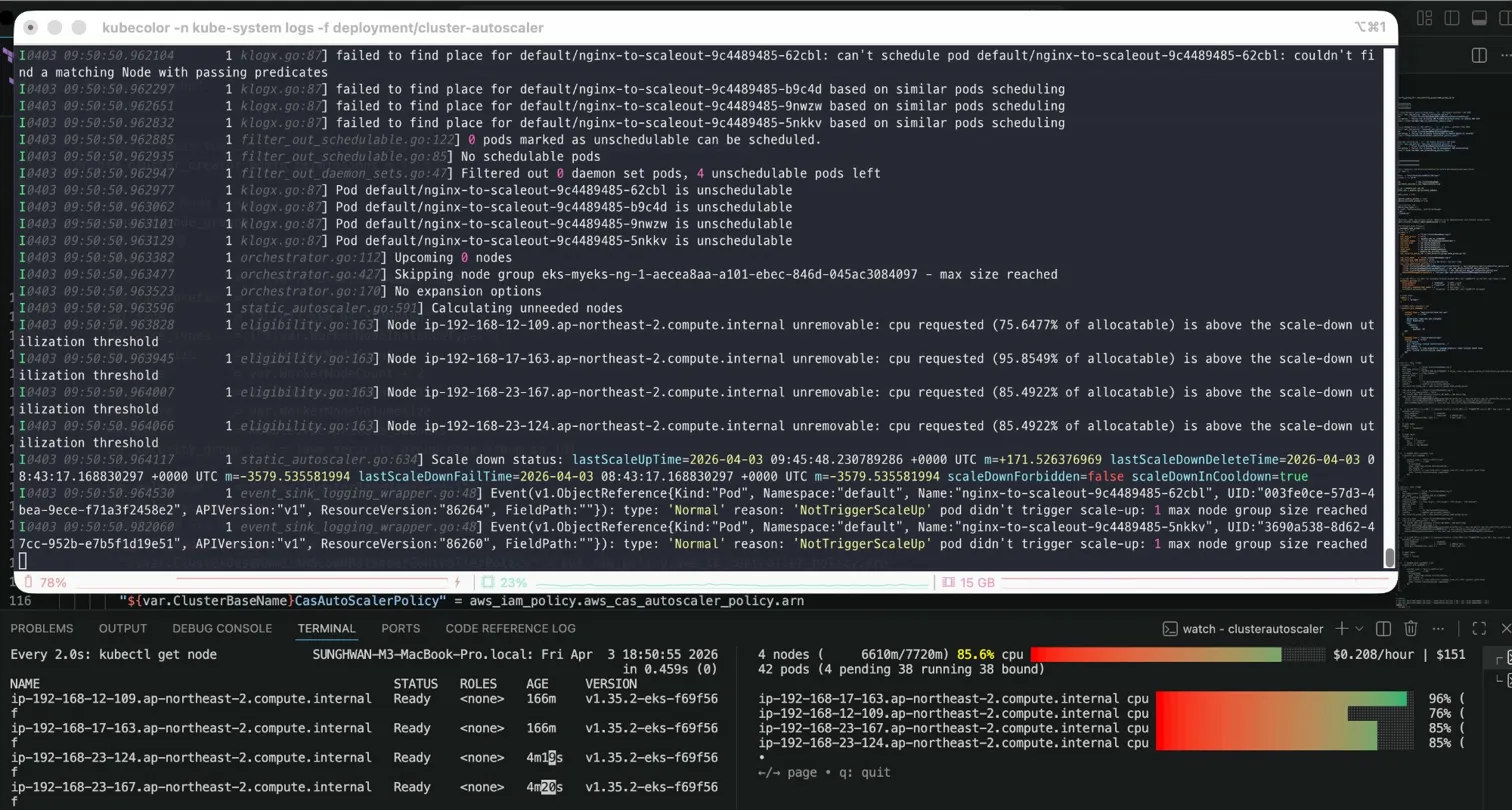Open terminal panel more actions ellipsis
The width and height of the screenshot is (1512, 810).
[x=1440, y=629]
